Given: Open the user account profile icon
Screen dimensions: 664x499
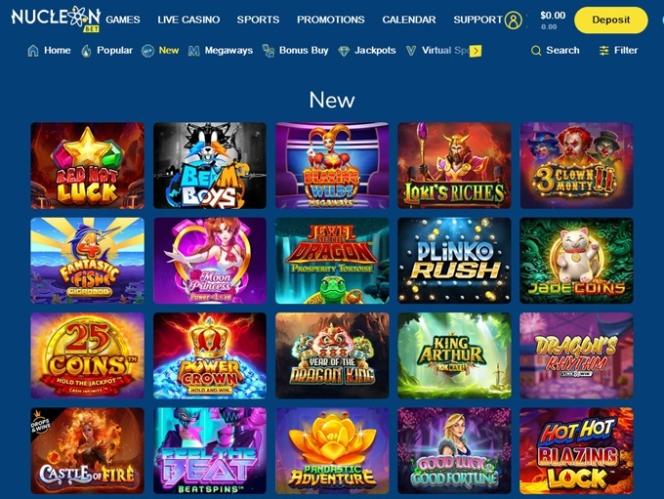Looking at the screenshot, I should (513, 20).
